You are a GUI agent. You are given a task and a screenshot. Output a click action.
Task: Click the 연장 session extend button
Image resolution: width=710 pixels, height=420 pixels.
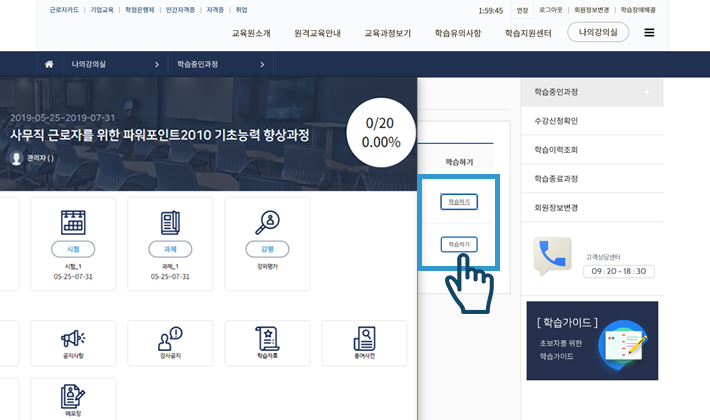(x=522, y=10)
